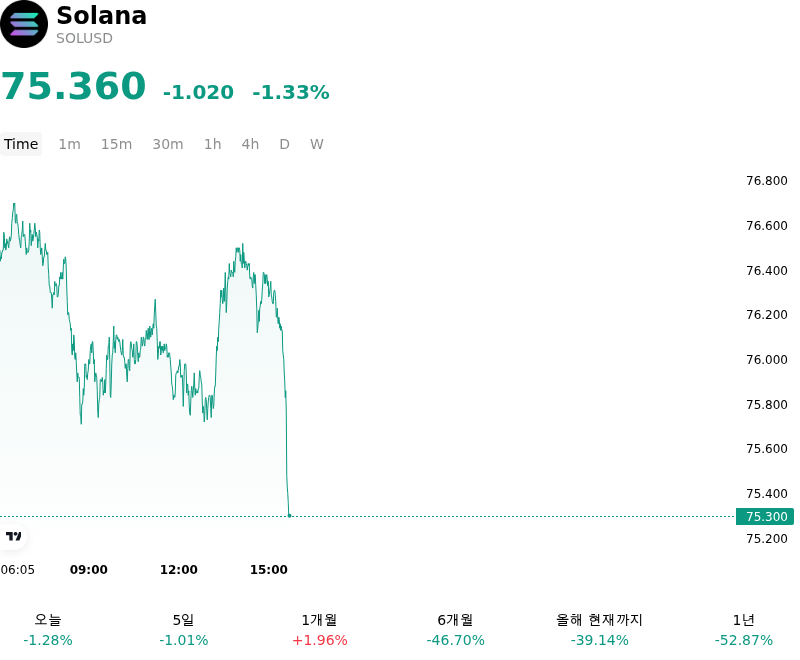
Task: Click the SOLUSD ticker symbol
Action: coord(84,38)
